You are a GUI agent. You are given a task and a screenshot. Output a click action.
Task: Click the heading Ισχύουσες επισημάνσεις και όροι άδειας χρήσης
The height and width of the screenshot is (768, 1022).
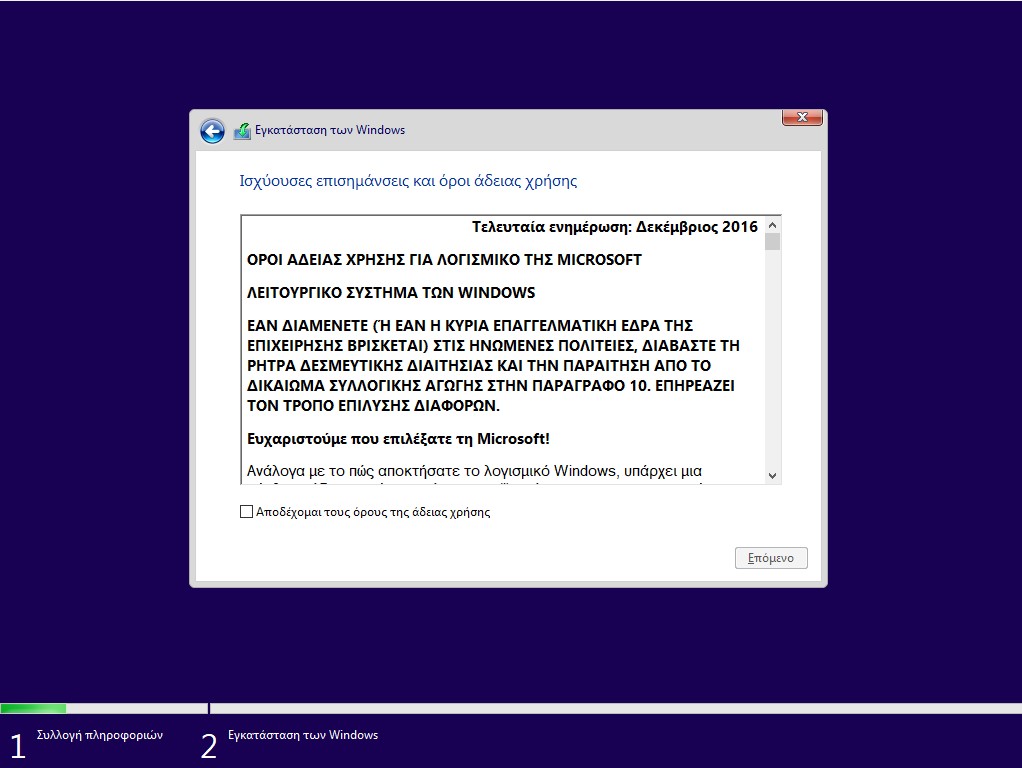tap(408, 181)
